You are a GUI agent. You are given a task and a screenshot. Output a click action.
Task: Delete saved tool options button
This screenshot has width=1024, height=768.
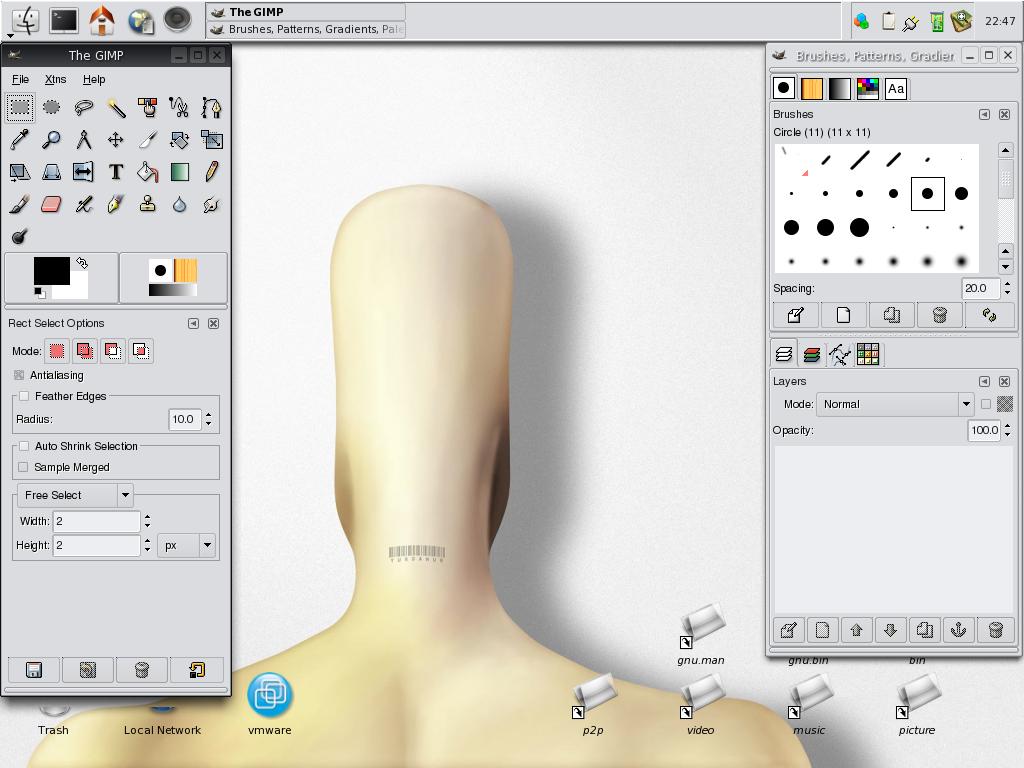click(142, 670)
